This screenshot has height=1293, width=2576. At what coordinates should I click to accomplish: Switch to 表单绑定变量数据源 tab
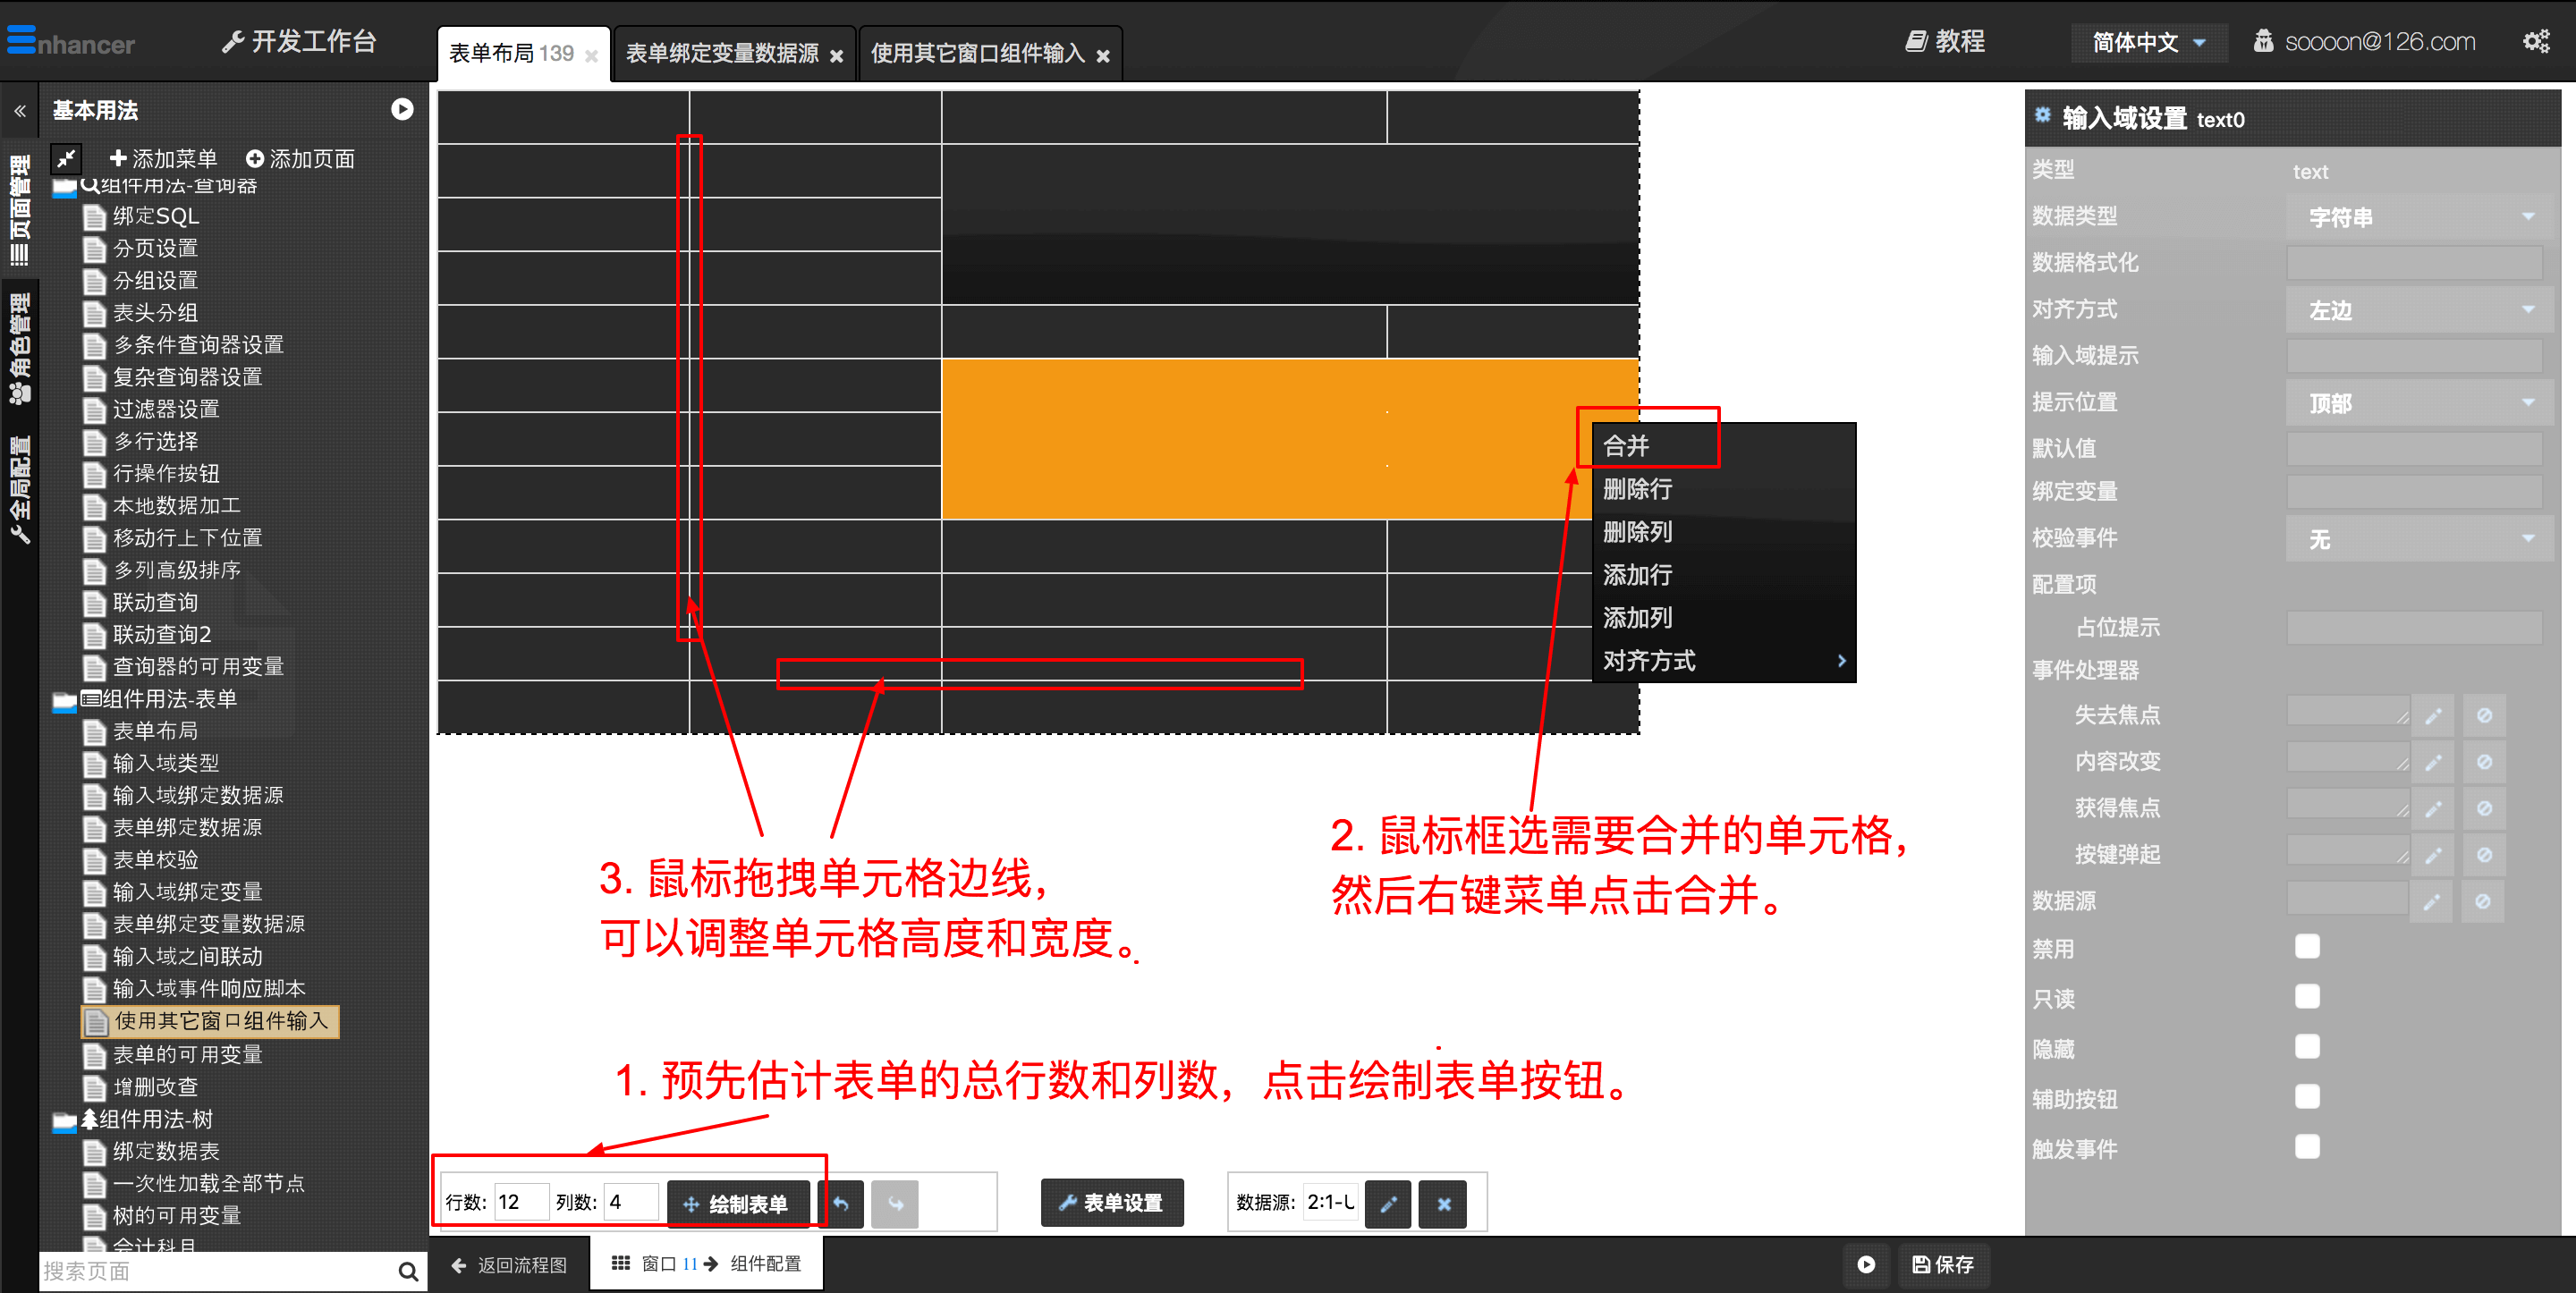pyautogui.click(x=722, y=53)
